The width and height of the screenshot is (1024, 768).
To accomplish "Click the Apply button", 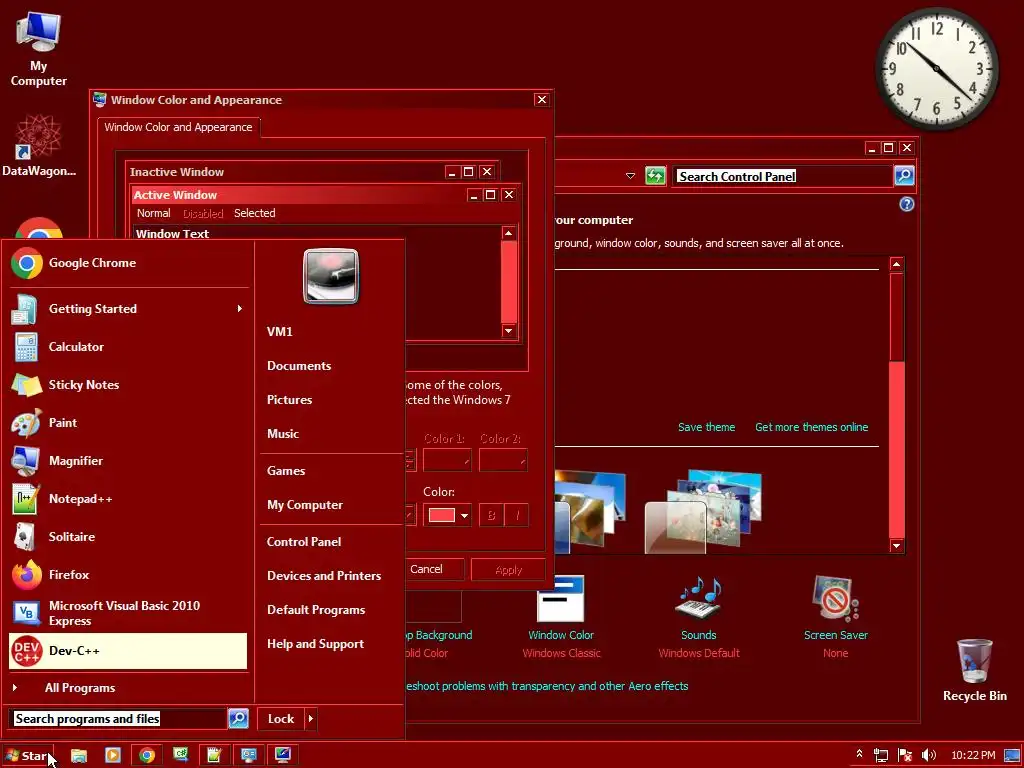I will pyautogui.click(x=508, y=569).
